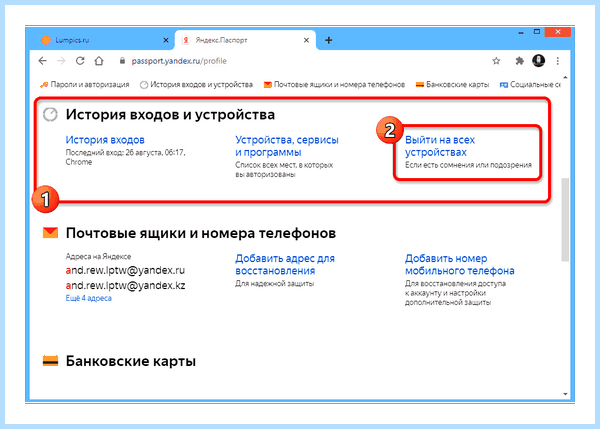Select the and.rew.lptw@yandex.ru address

click(125, 271)
